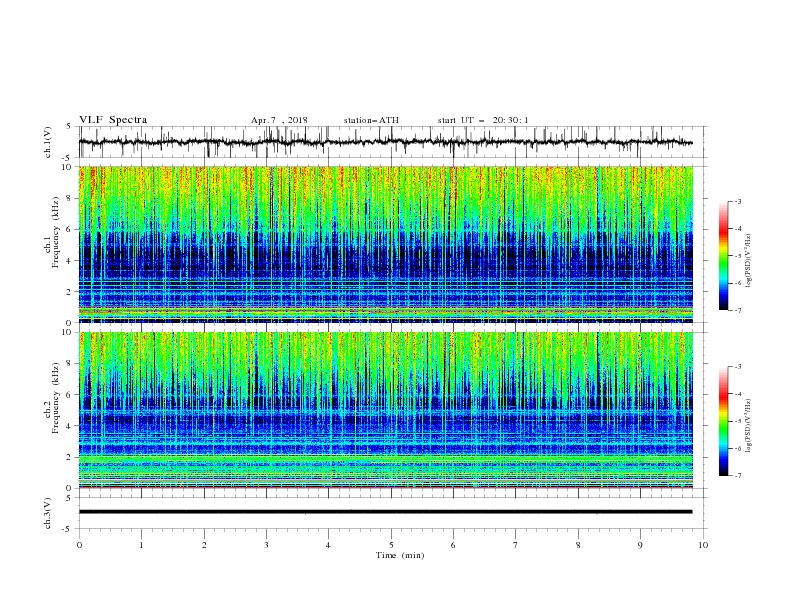Click the "-7" tick on lower colorbar

click(x=737, y=475)
